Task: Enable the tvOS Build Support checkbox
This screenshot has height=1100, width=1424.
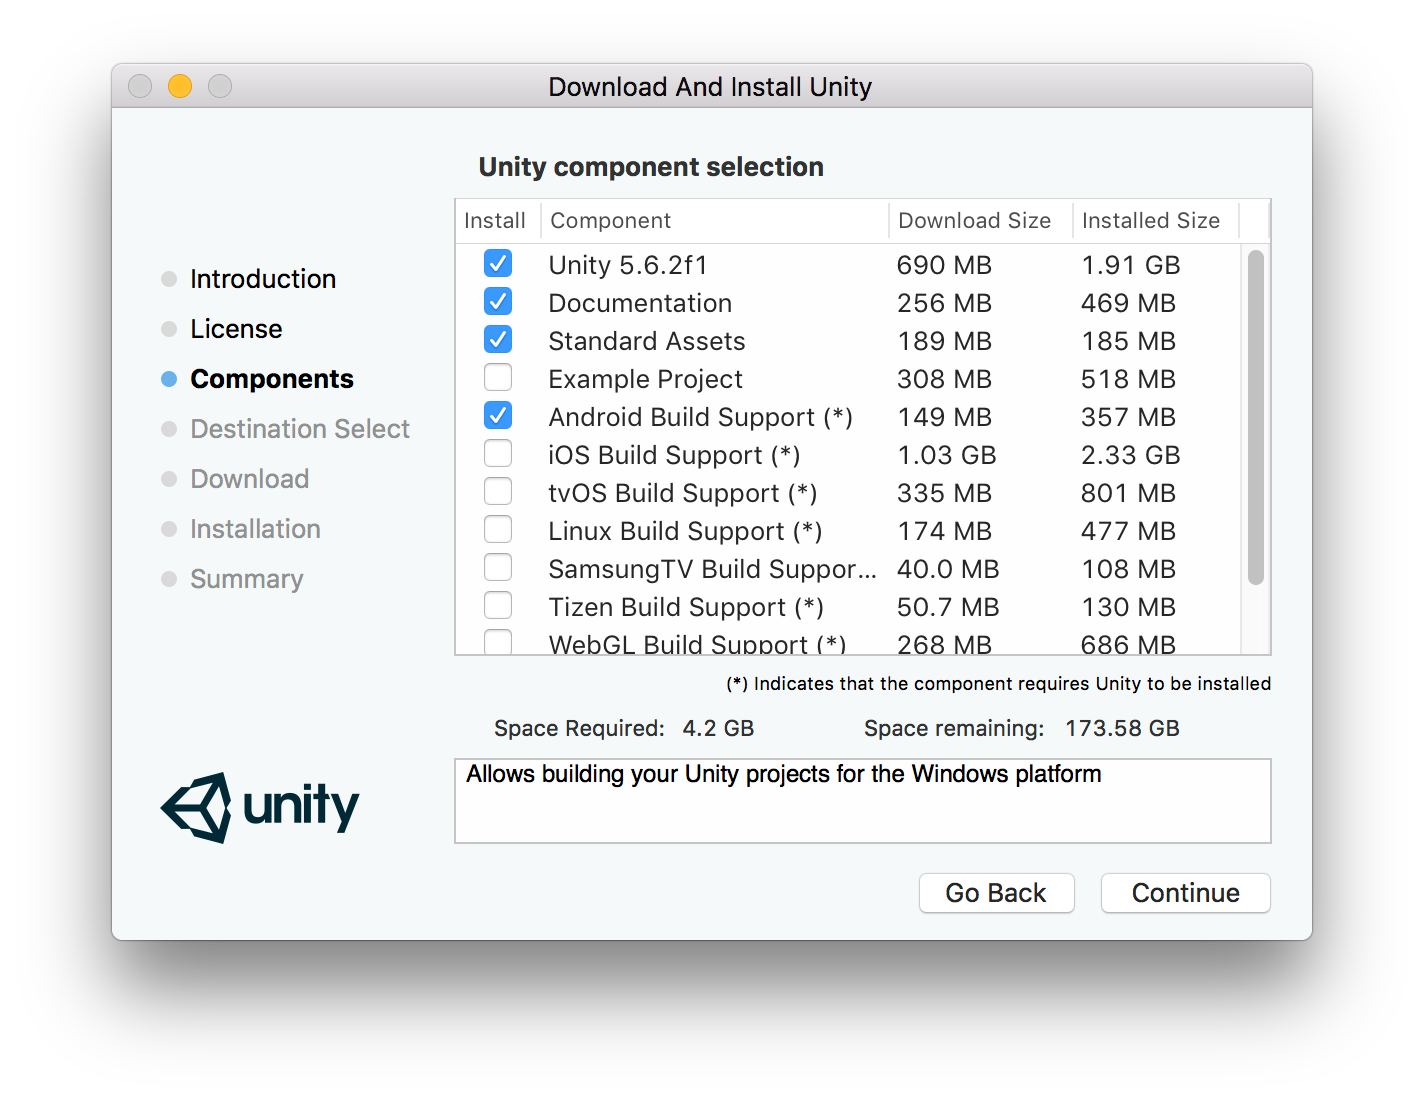Action: (x=498, y=492)
